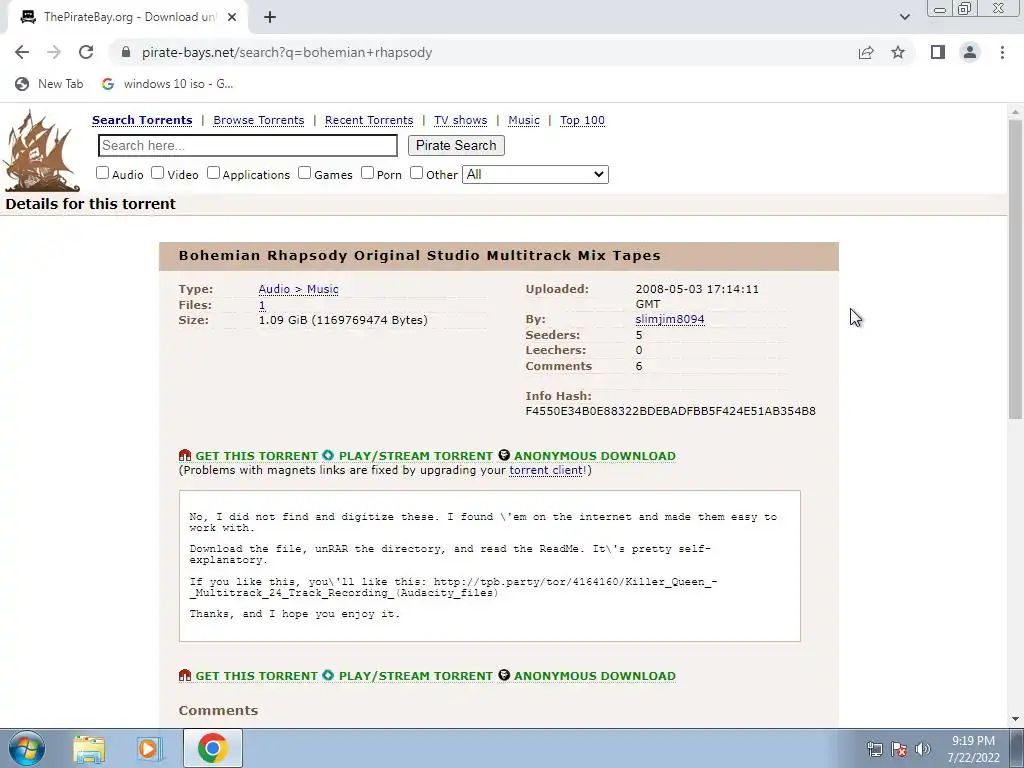The width and height of the screenshot is (1024, 768).
Task: Click the Size value 1.09 GiB
Action: coord(344,320)
